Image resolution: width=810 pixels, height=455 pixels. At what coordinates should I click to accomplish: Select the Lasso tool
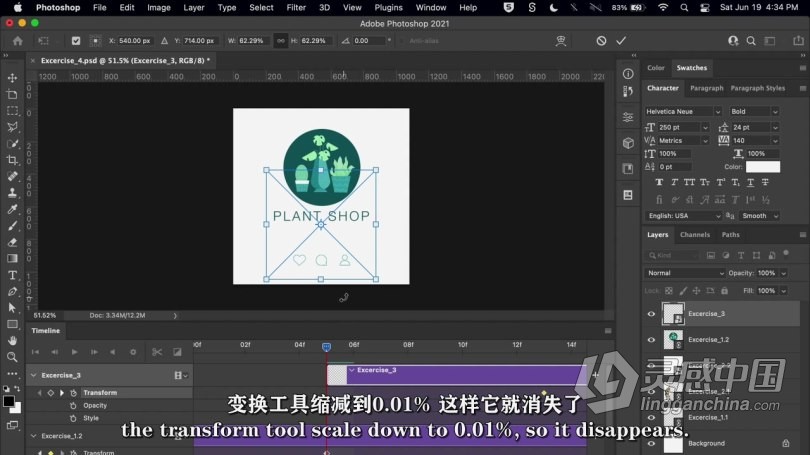coord(12,127)
